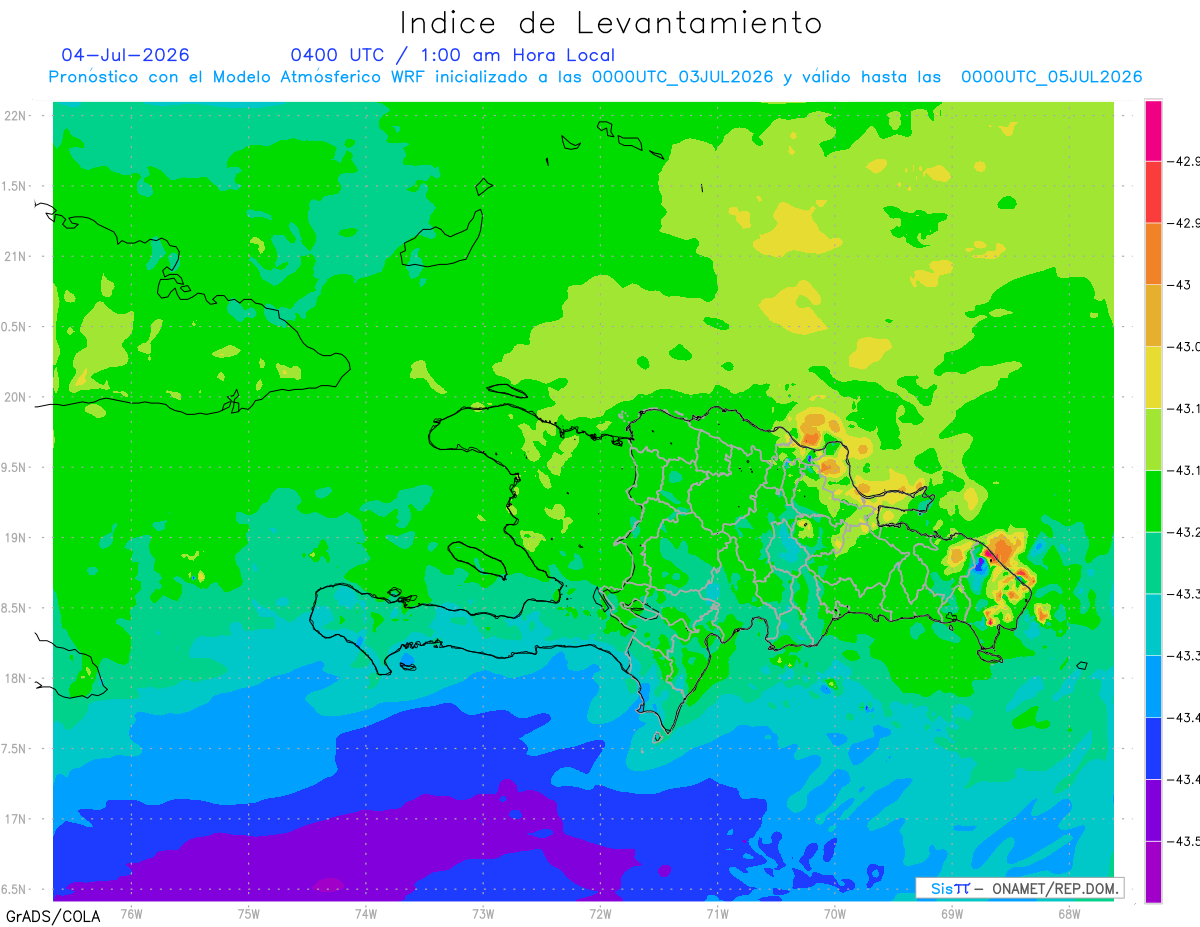
Task: Click the '21N' latitude label
Action: click(16, 256)
